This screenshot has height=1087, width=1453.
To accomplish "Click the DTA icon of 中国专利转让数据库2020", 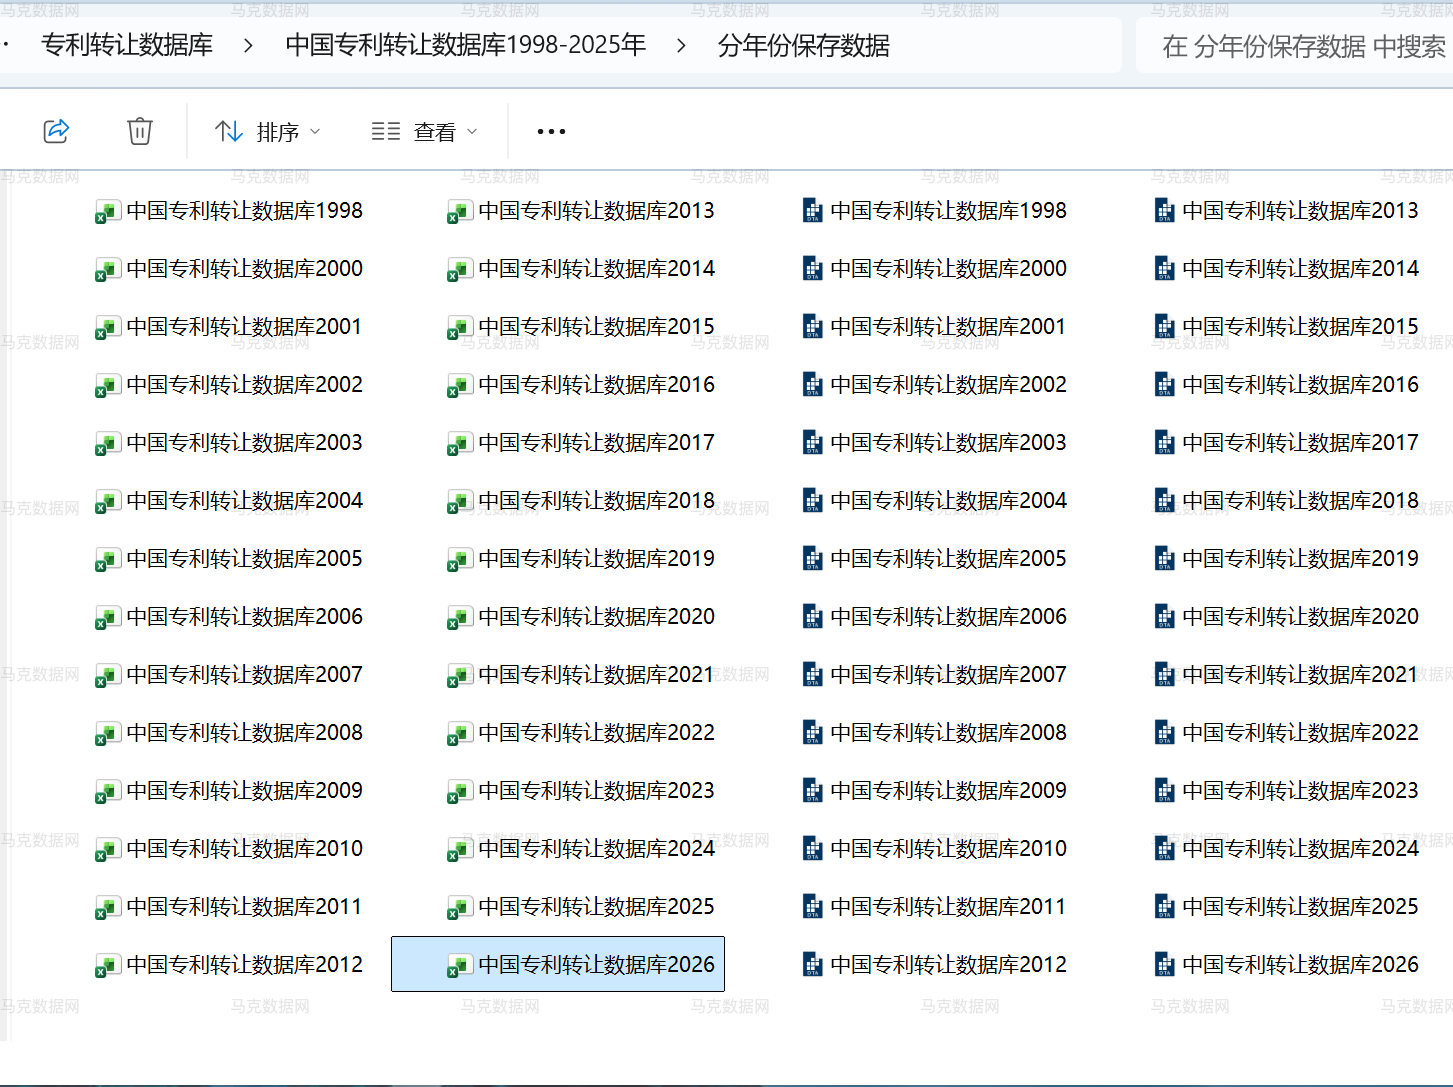I will click(1165, 617).
